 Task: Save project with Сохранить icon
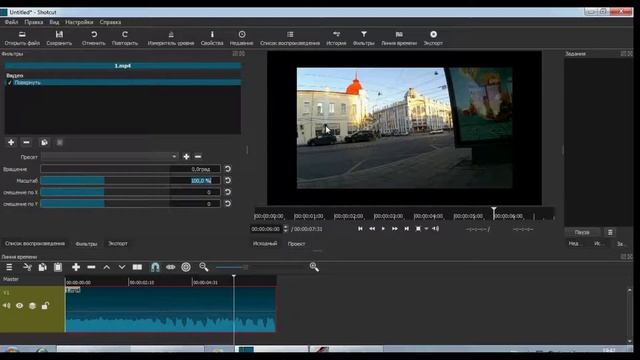point(59,38)
